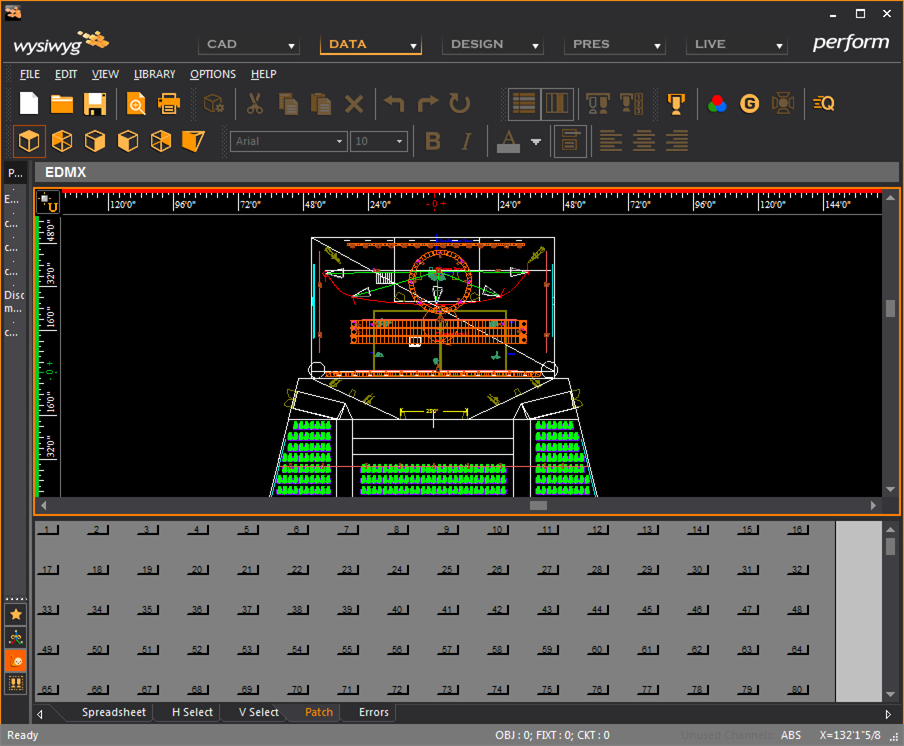Toggle the text wrap alignment button
Viewport: 904px width, 746px height.
[x=570, y=142]
